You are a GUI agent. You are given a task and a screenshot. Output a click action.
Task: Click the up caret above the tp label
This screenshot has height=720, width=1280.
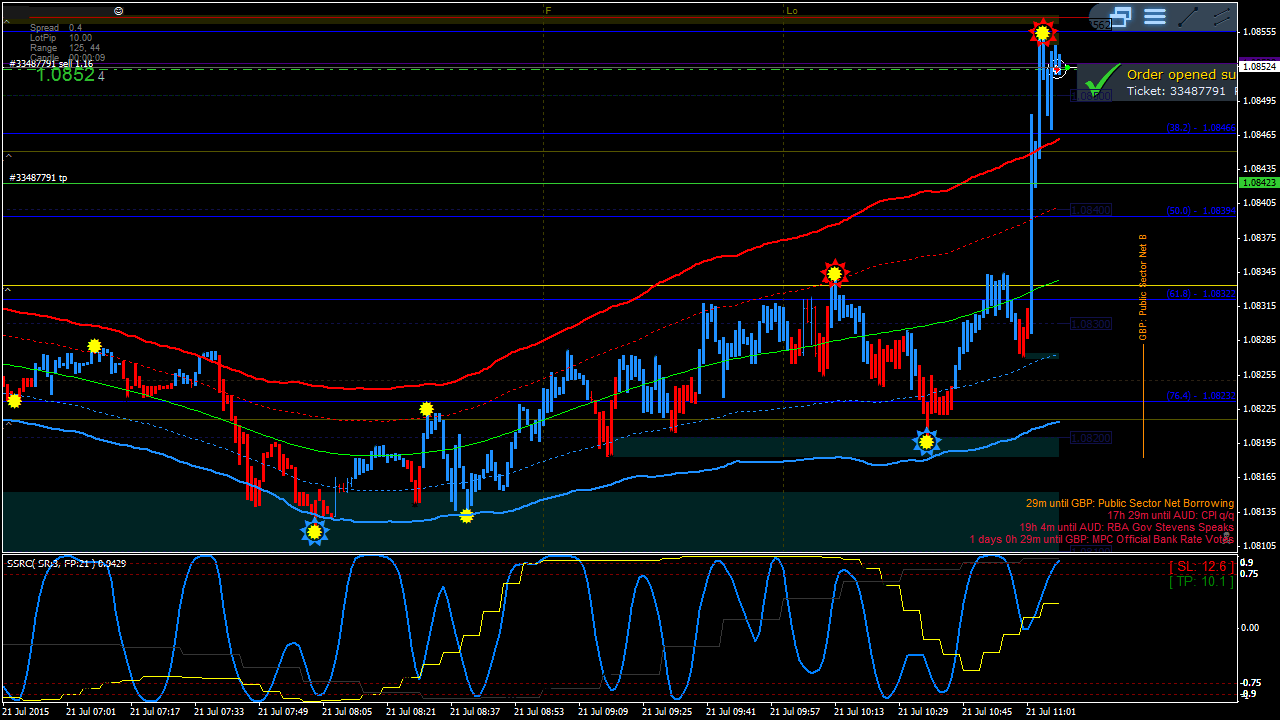(8, 155)
